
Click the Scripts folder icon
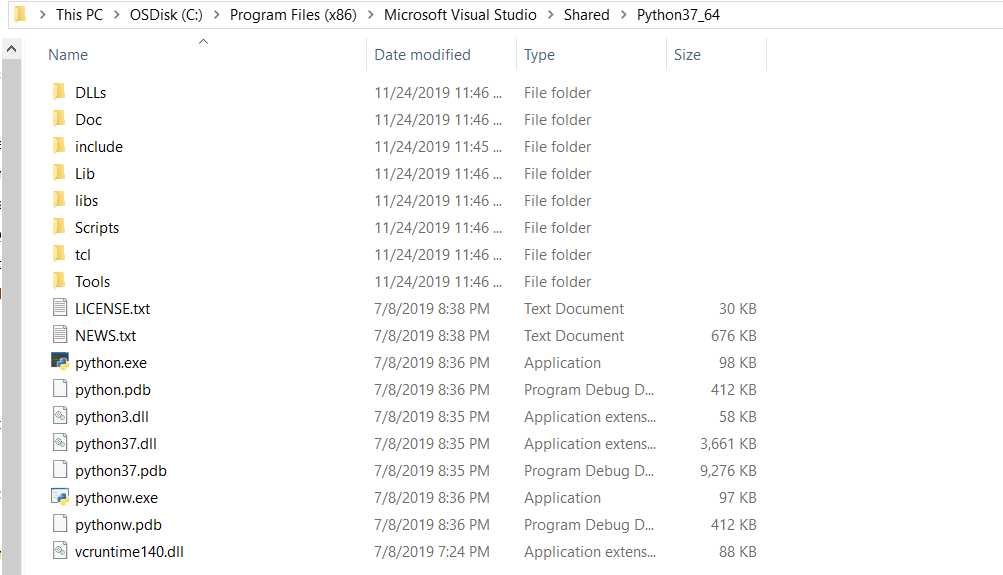[x=59, y=226]
